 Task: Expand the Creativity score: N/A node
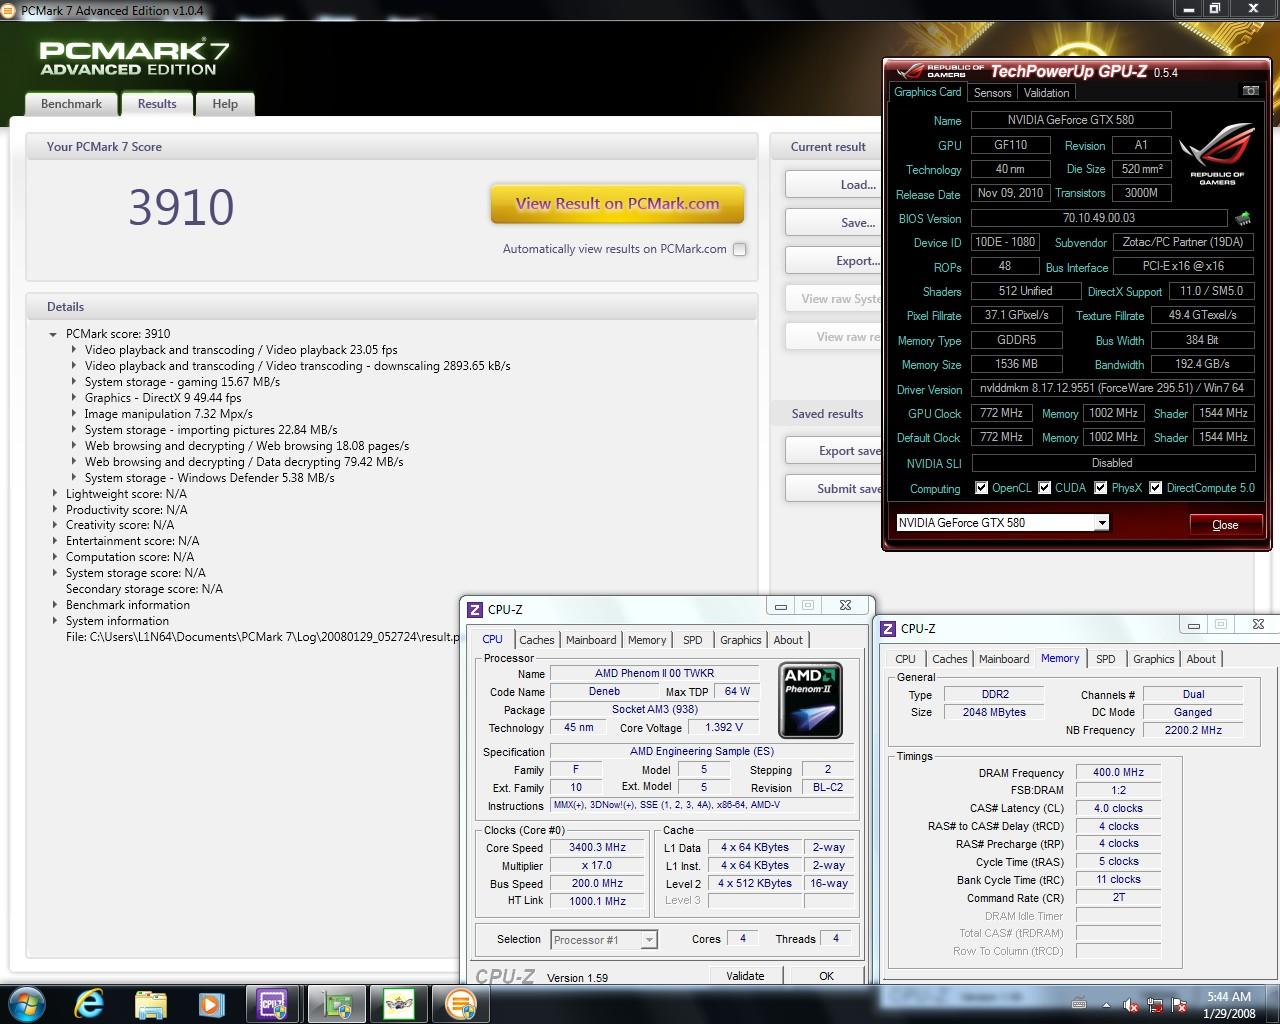[55, 525]
